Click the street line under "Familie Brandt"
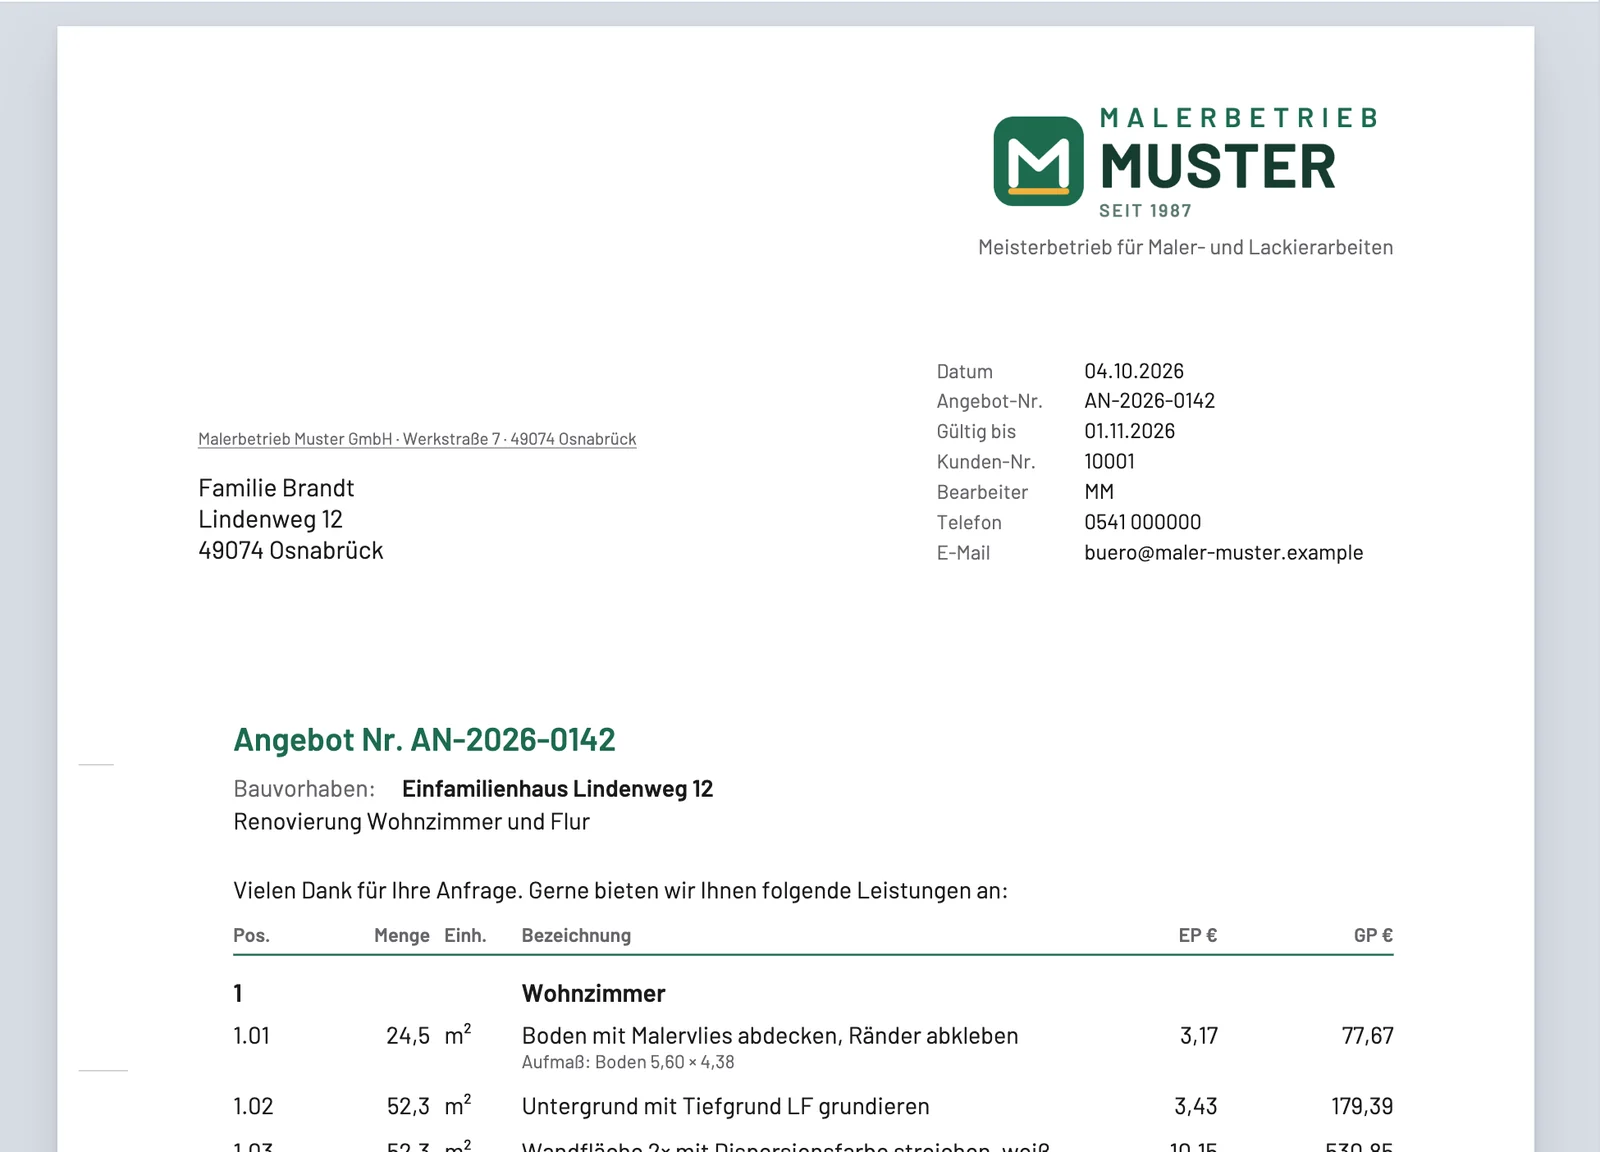 (270, 519)
